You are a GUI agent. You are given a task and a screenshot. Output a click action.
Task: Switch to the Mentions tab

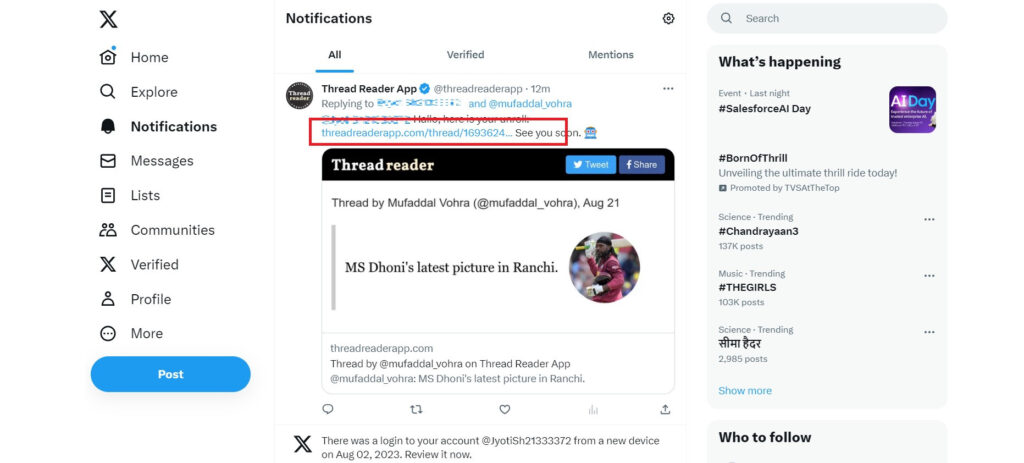click(x=610, y=55)
